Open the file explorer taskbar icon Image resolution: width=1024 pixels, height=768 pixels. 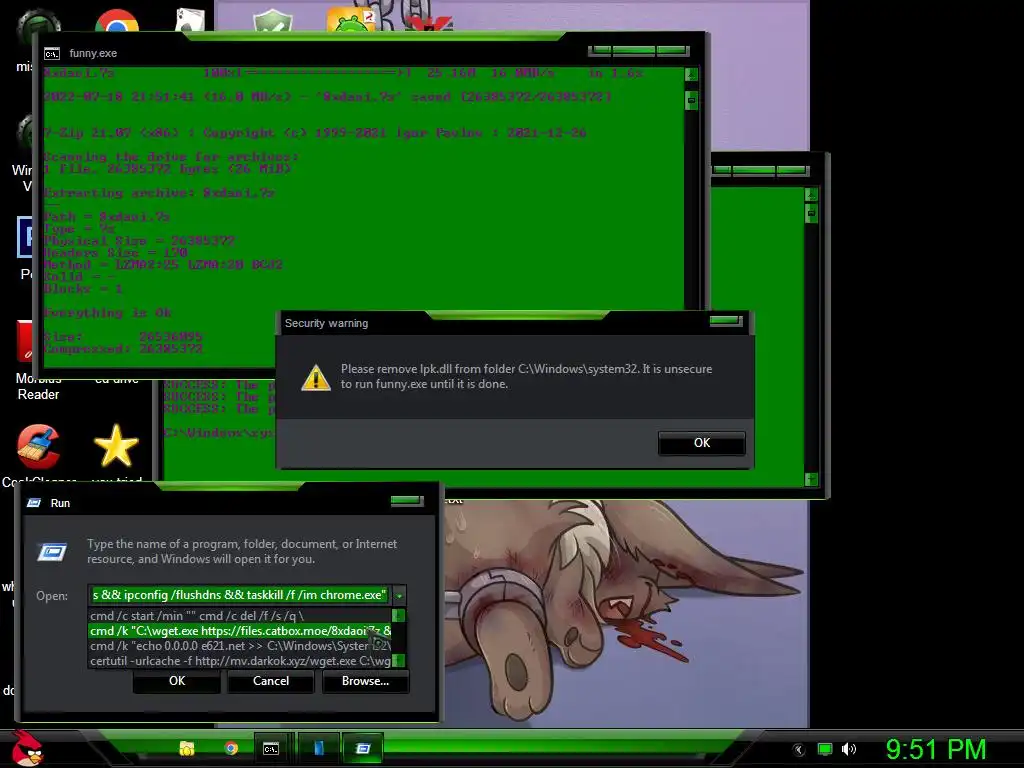pyautogui.click(x=187, y=748)
